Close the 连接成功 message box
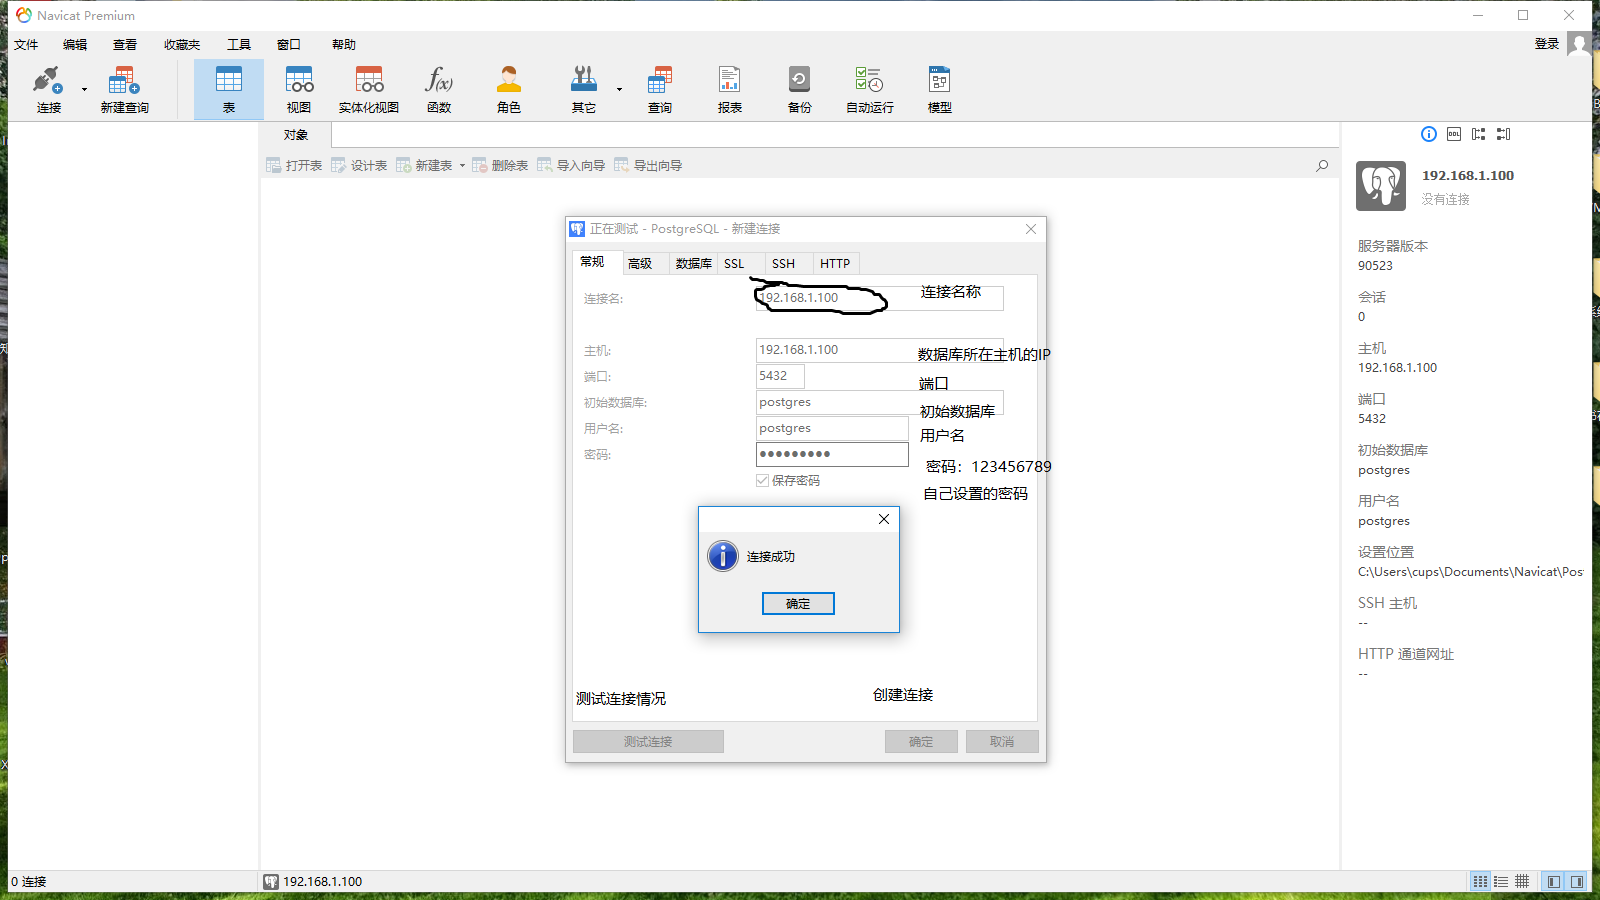Image resolution: width=1600 pixels, height=900 pixels. click(x=884, y=519)
